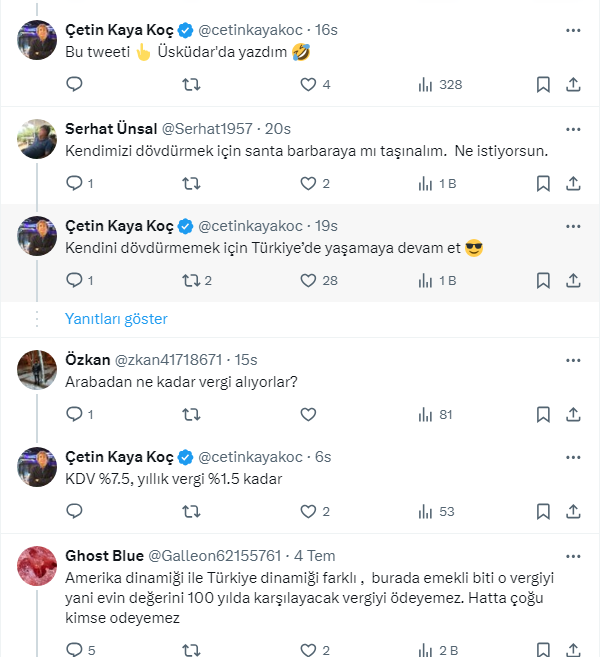Image resolution: width=603 pixels, height=657 pixels.
Task: Like the tweet with 28 likes
Action: (x=309, y=280)
